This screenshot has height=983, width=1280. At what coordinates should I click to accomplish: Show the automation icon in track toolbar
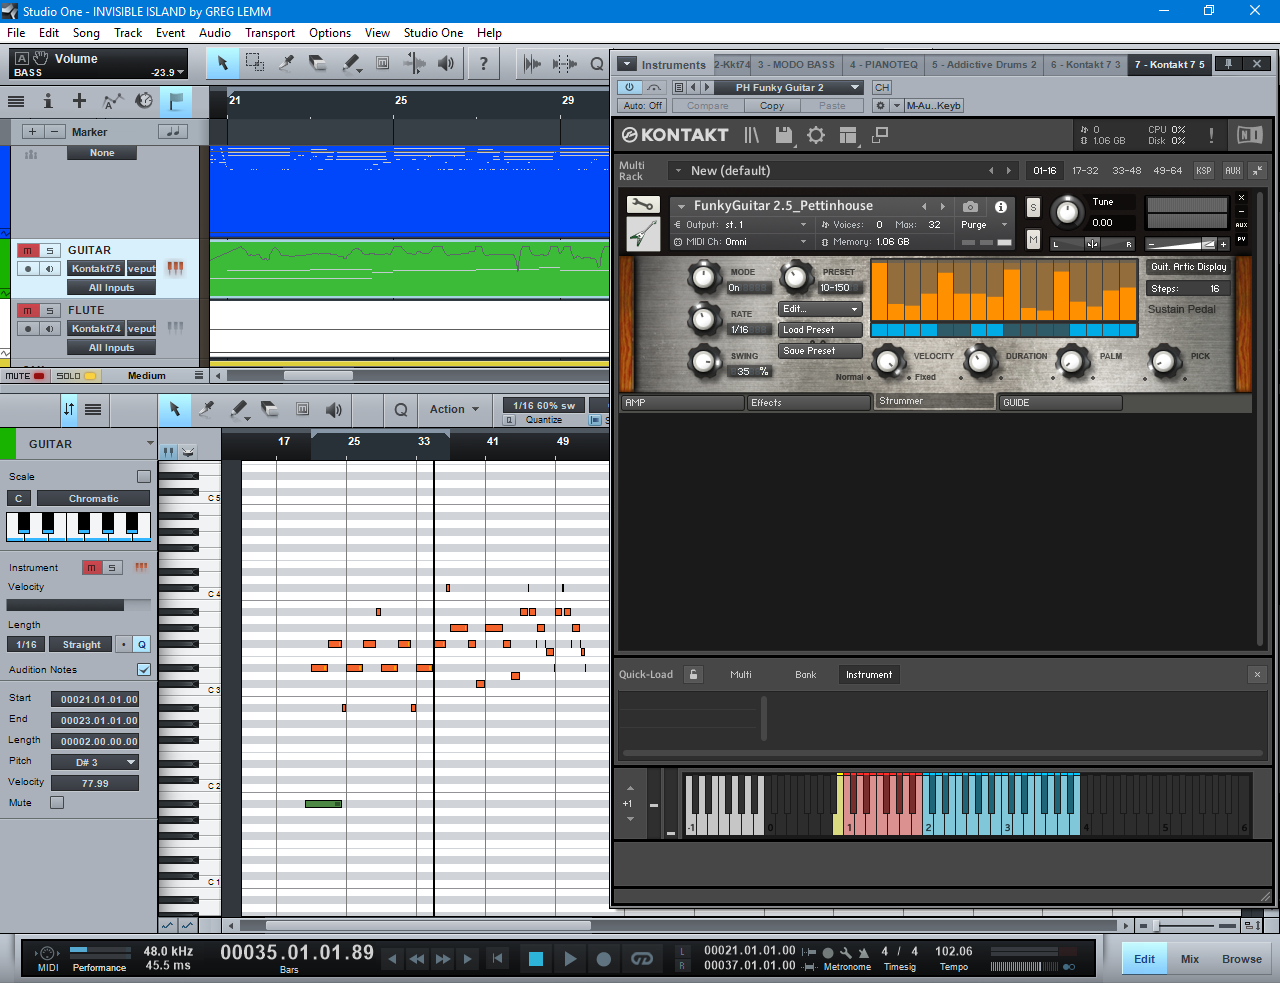tap(112, 101)
